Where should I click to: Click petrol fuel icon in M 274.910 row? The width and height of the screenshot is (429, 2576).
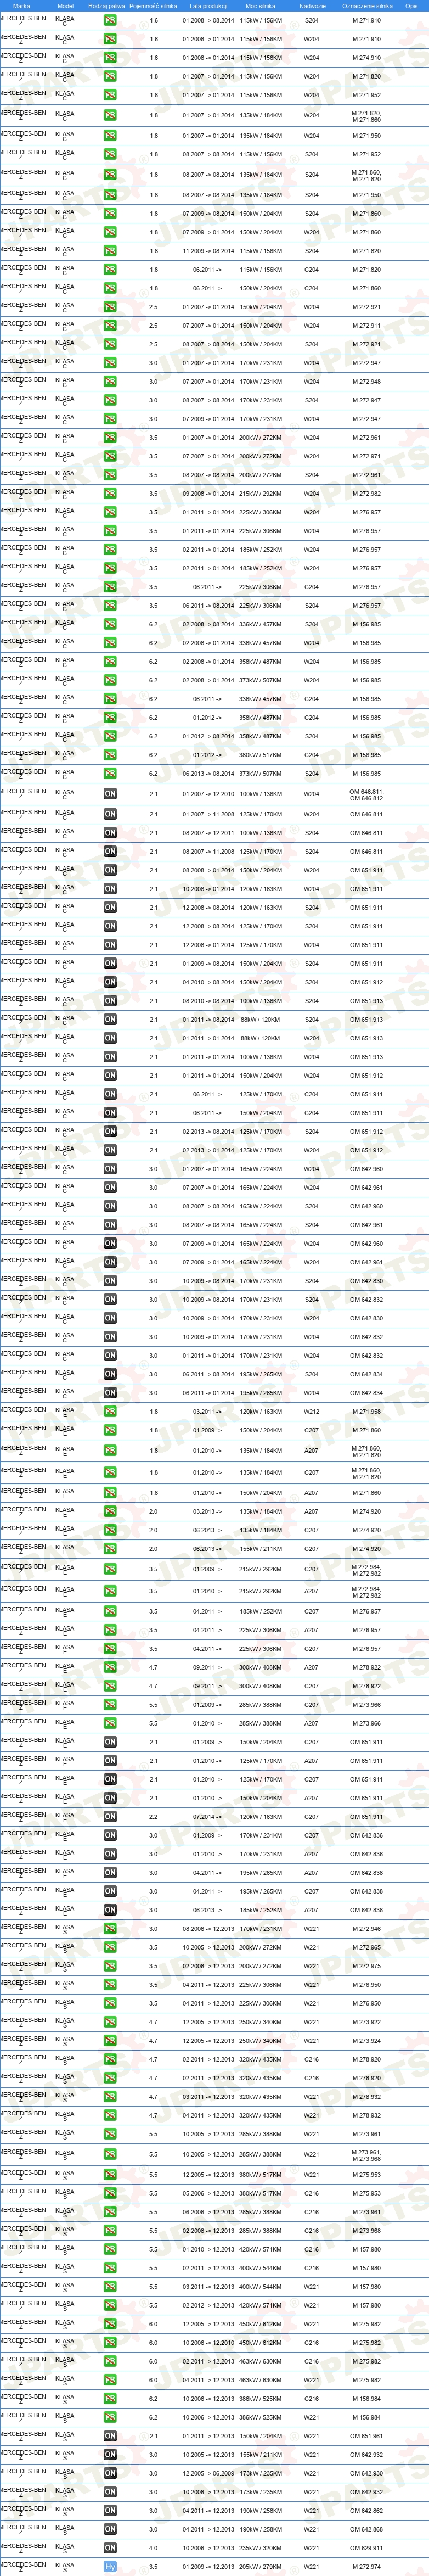(x=110, y=58)
